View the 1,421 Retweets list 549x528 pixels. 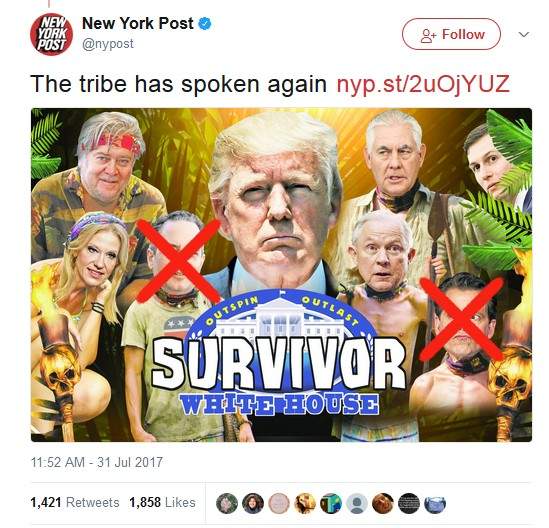(x=75, y=502)
